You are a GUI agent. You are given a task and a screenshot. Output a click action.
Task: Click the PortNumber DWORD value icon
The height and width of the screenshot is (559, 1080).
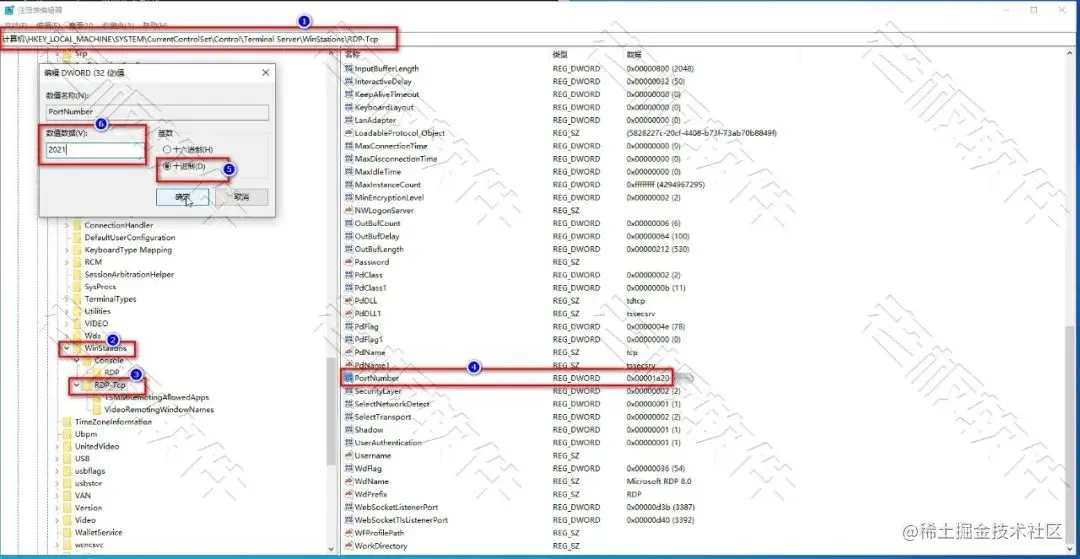coord(349,378)
